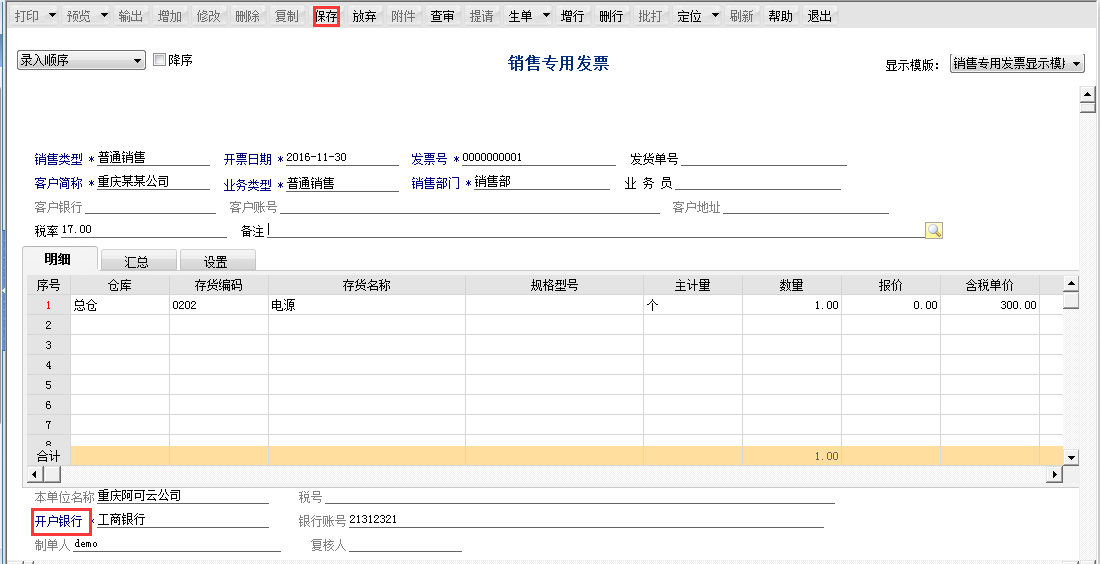Click 放弃 to discard changes
This screenshot has height=564, width=1100.
(364, 16)
